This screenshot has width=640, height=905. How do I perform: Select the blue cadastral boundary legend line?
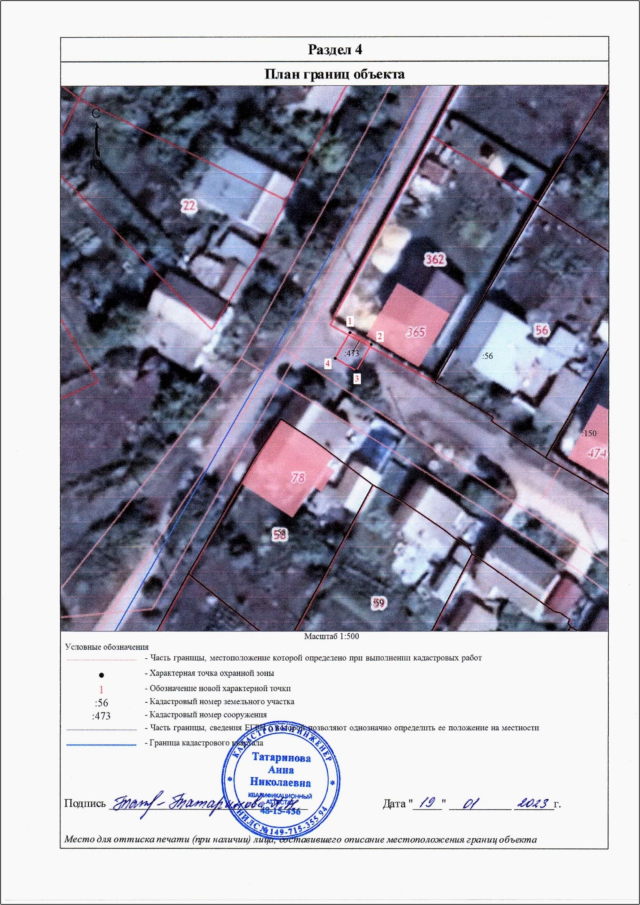point(100,744)
